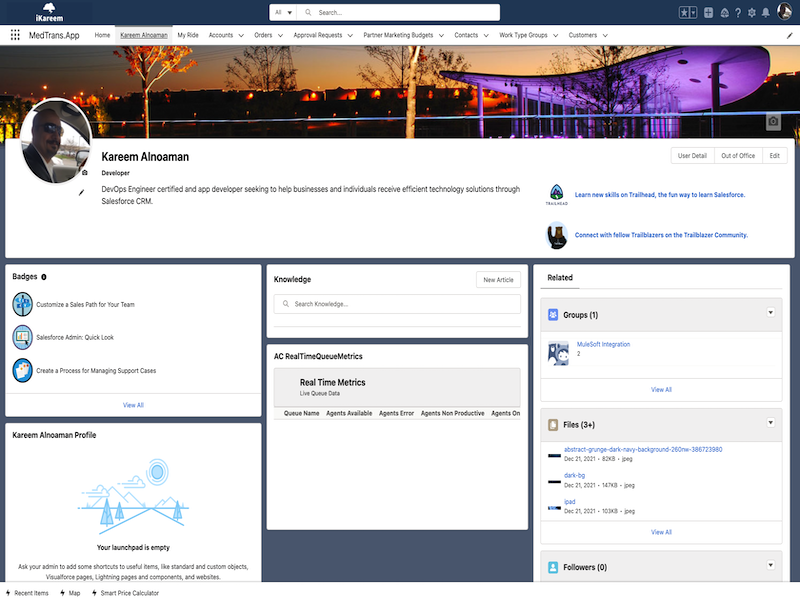Click View All under Files
Image resolution: width=800 pixels, height=600 pixels.
coord(661,532)
